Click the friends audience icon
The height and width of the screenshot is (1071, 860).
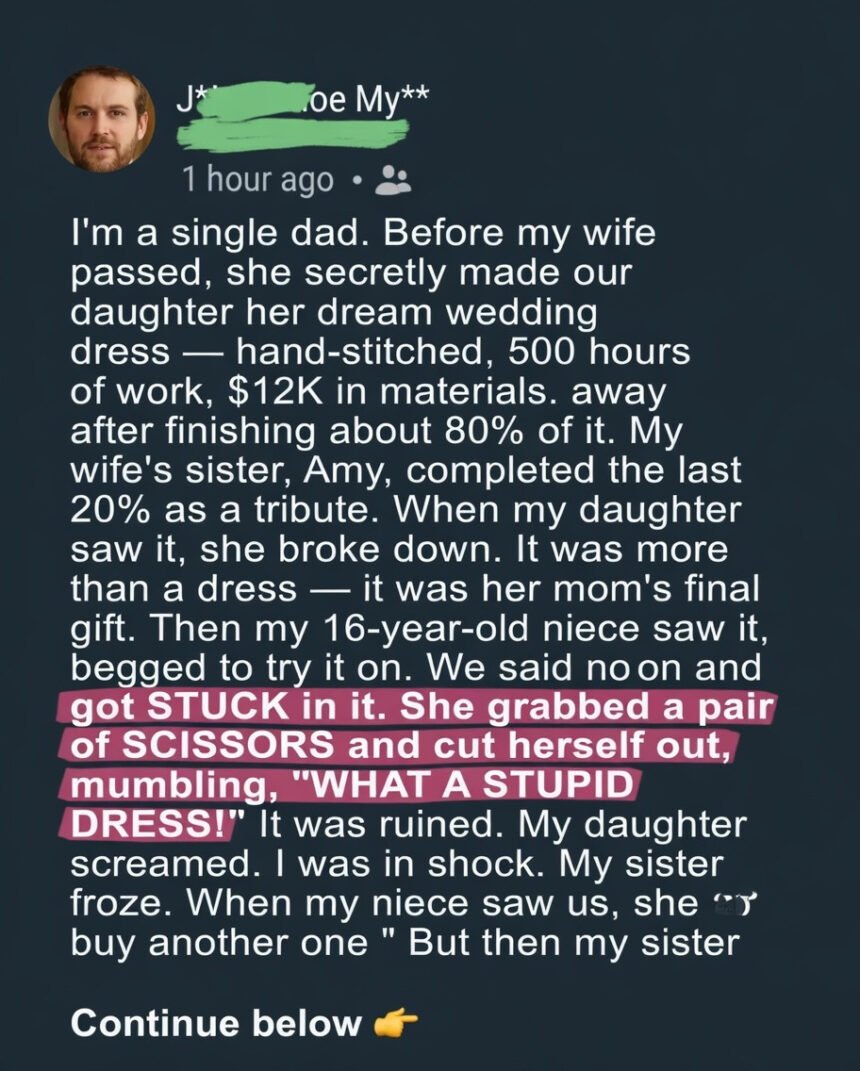(x=392, y=180)
